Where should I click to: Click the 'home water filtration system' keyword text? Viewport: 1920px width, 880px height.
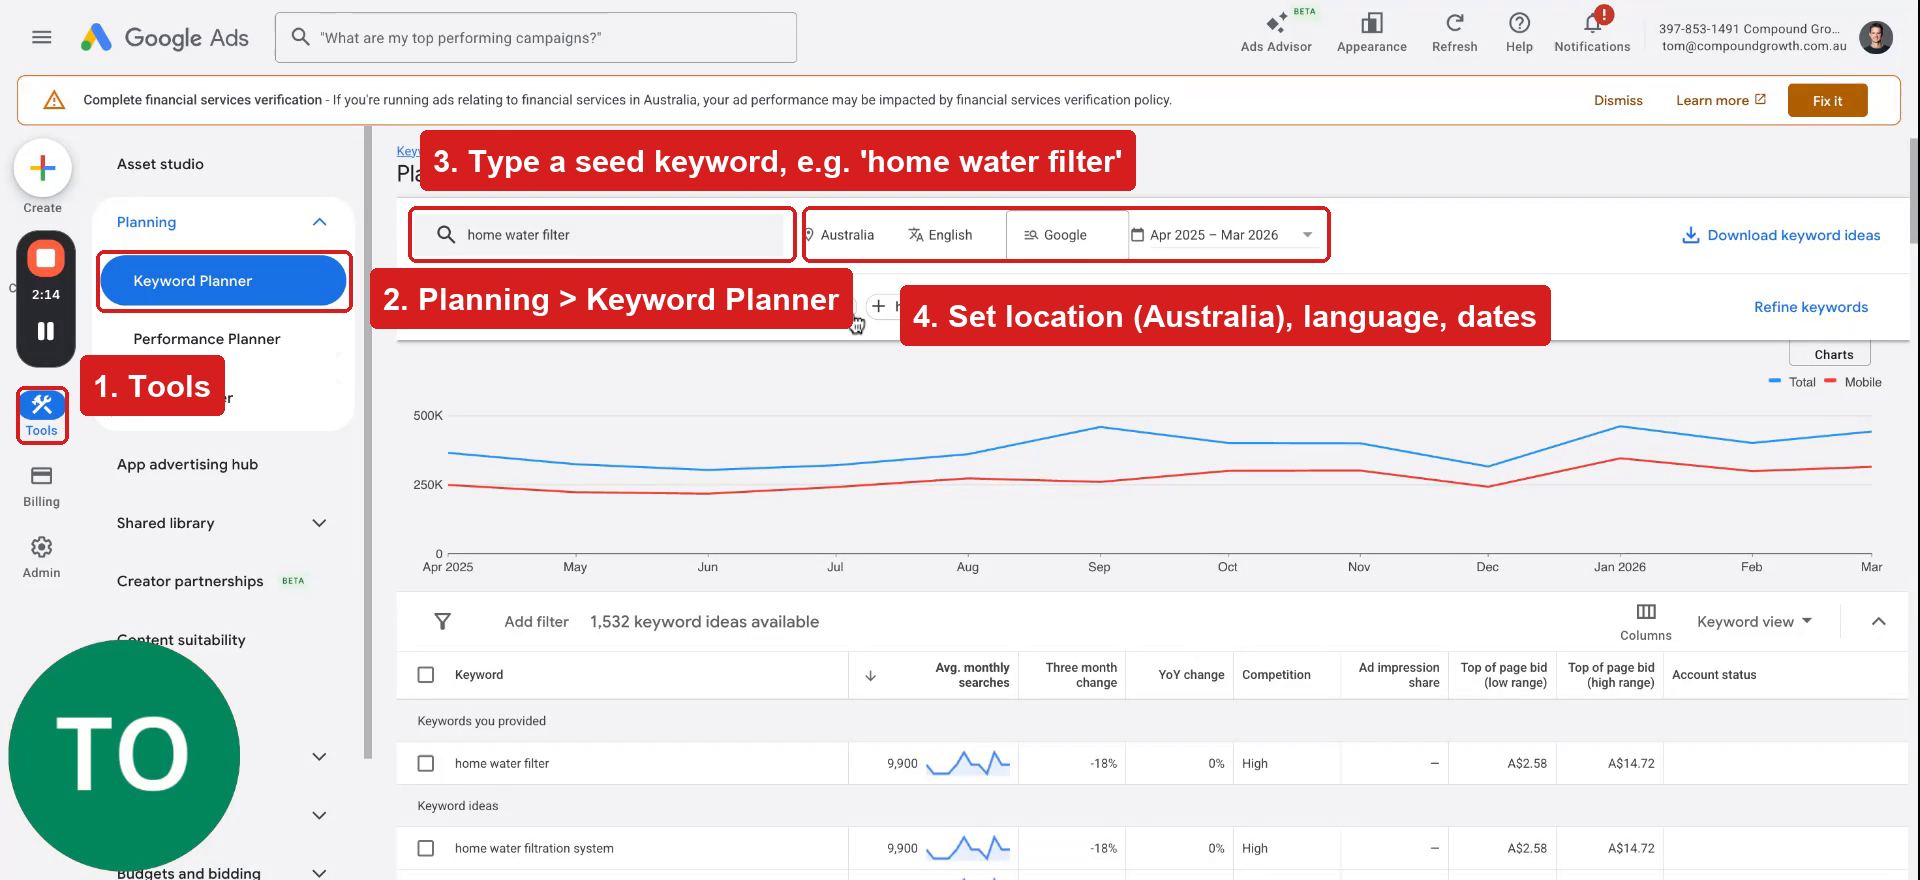tap(534, 848)
